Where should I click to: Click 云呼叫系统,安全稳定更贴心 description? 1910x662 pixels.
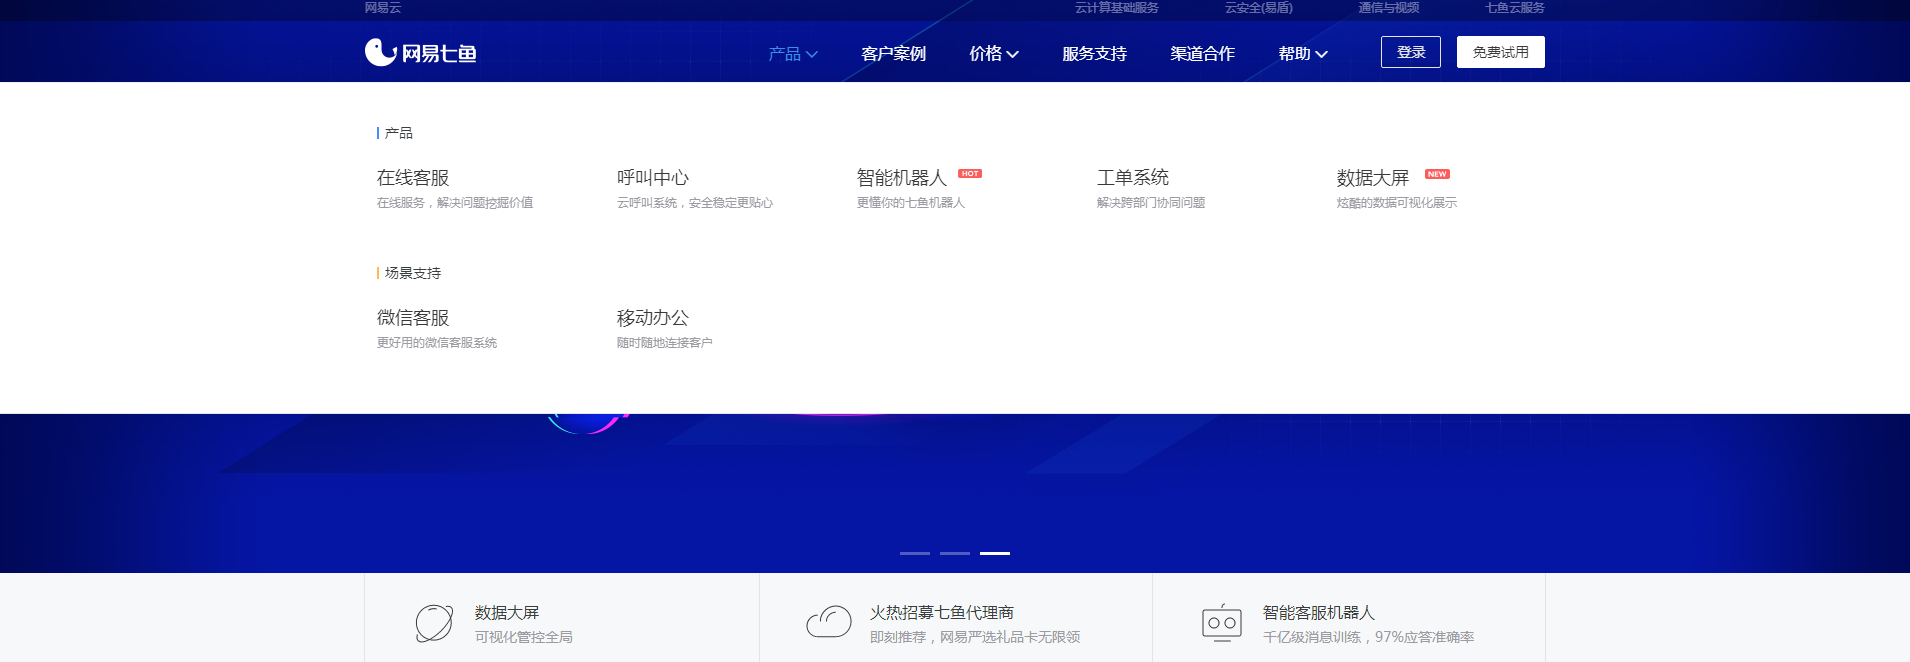point(695,203)
